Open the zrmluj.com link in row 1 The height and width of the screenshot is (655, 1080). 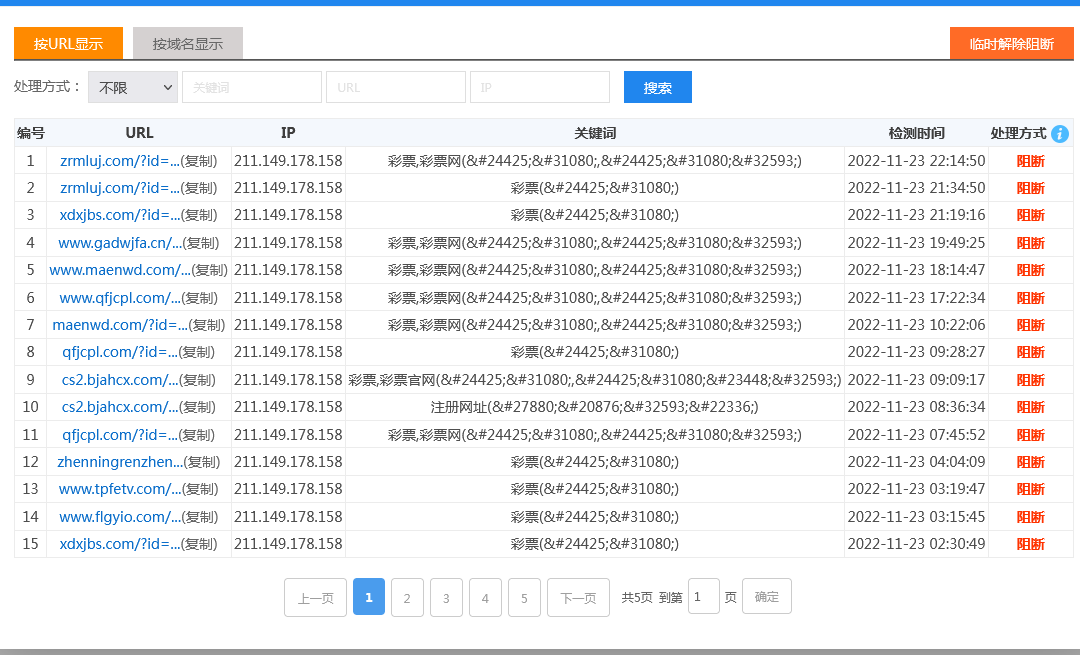pos(119,161)
